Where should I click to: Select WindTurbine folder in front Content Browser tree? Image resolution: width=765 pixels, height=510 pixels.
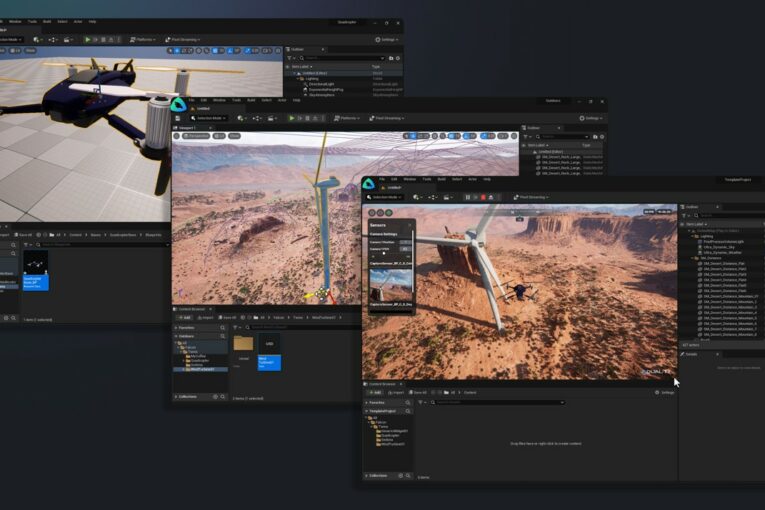391,444
